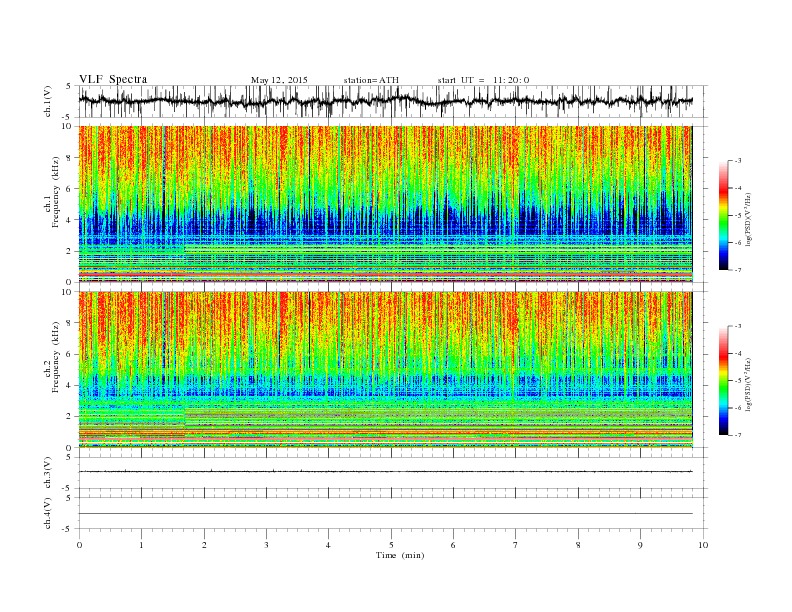
Task: Click the "Time (min)" axis title
Action: click(x=400, y=555)
